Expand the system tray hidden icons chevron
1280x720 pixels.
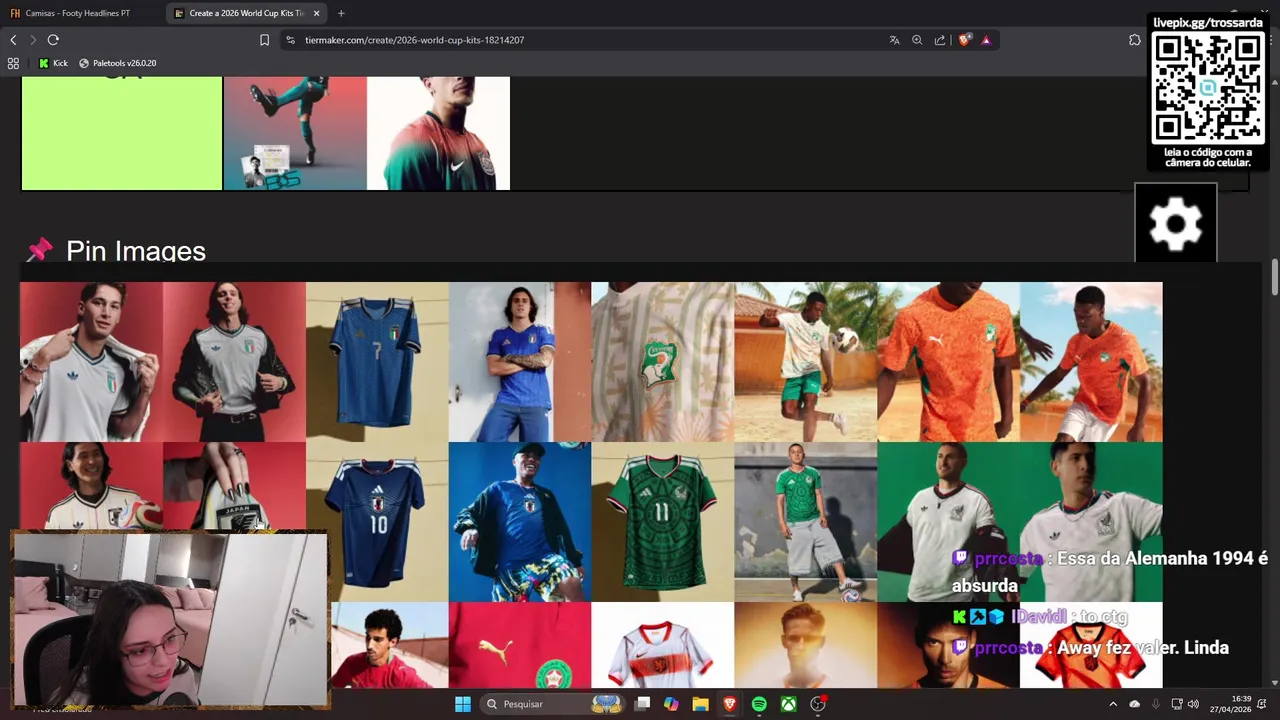(x=1113, y=704)
